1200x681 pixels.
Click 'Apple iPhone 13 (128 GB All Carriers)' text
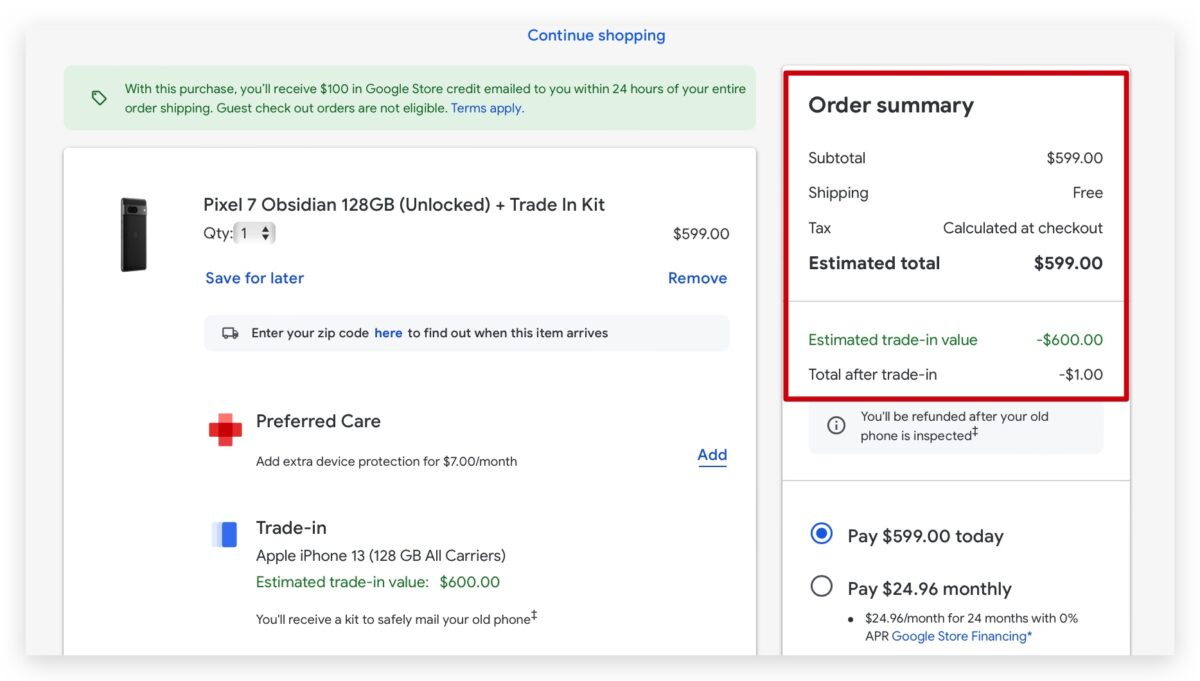[381, 555]
